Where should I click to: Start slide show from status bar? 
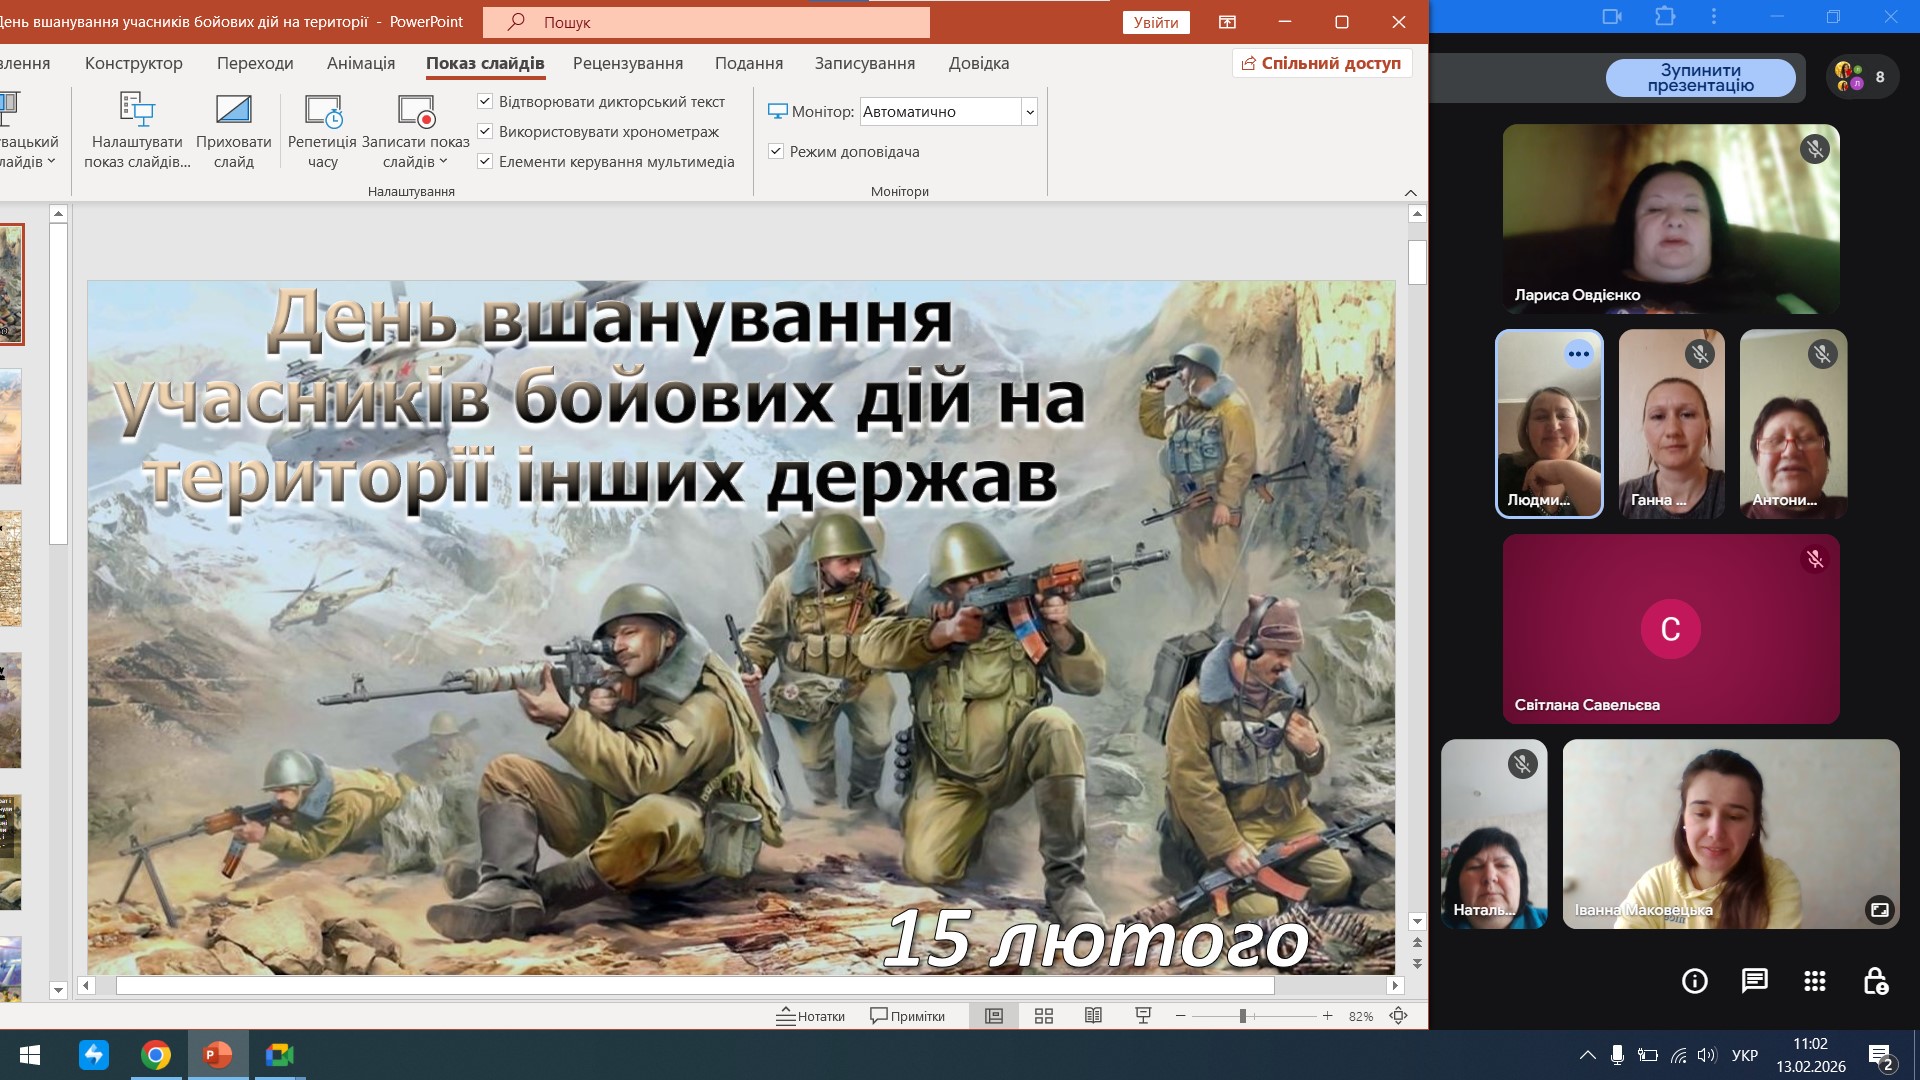click(x=1143, y=1016)
